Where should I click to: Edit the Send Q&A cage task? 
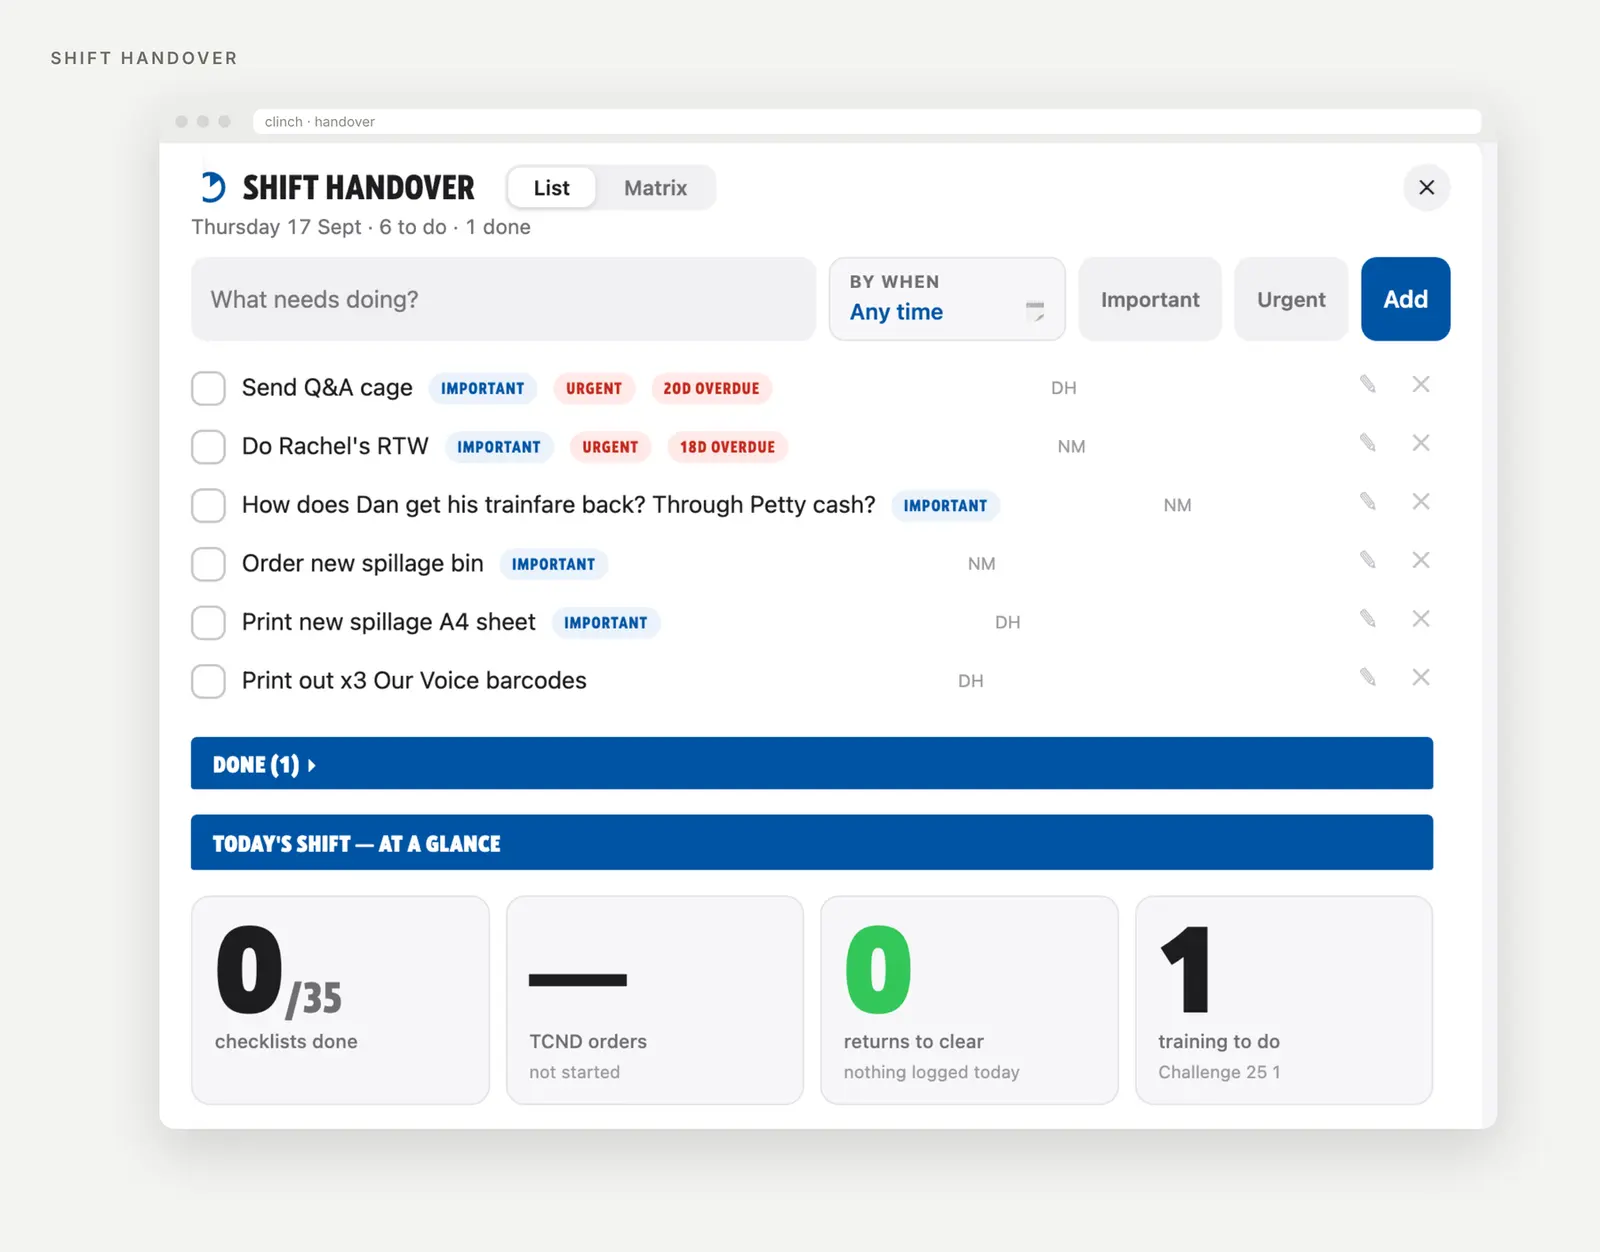pos(1367,384)
